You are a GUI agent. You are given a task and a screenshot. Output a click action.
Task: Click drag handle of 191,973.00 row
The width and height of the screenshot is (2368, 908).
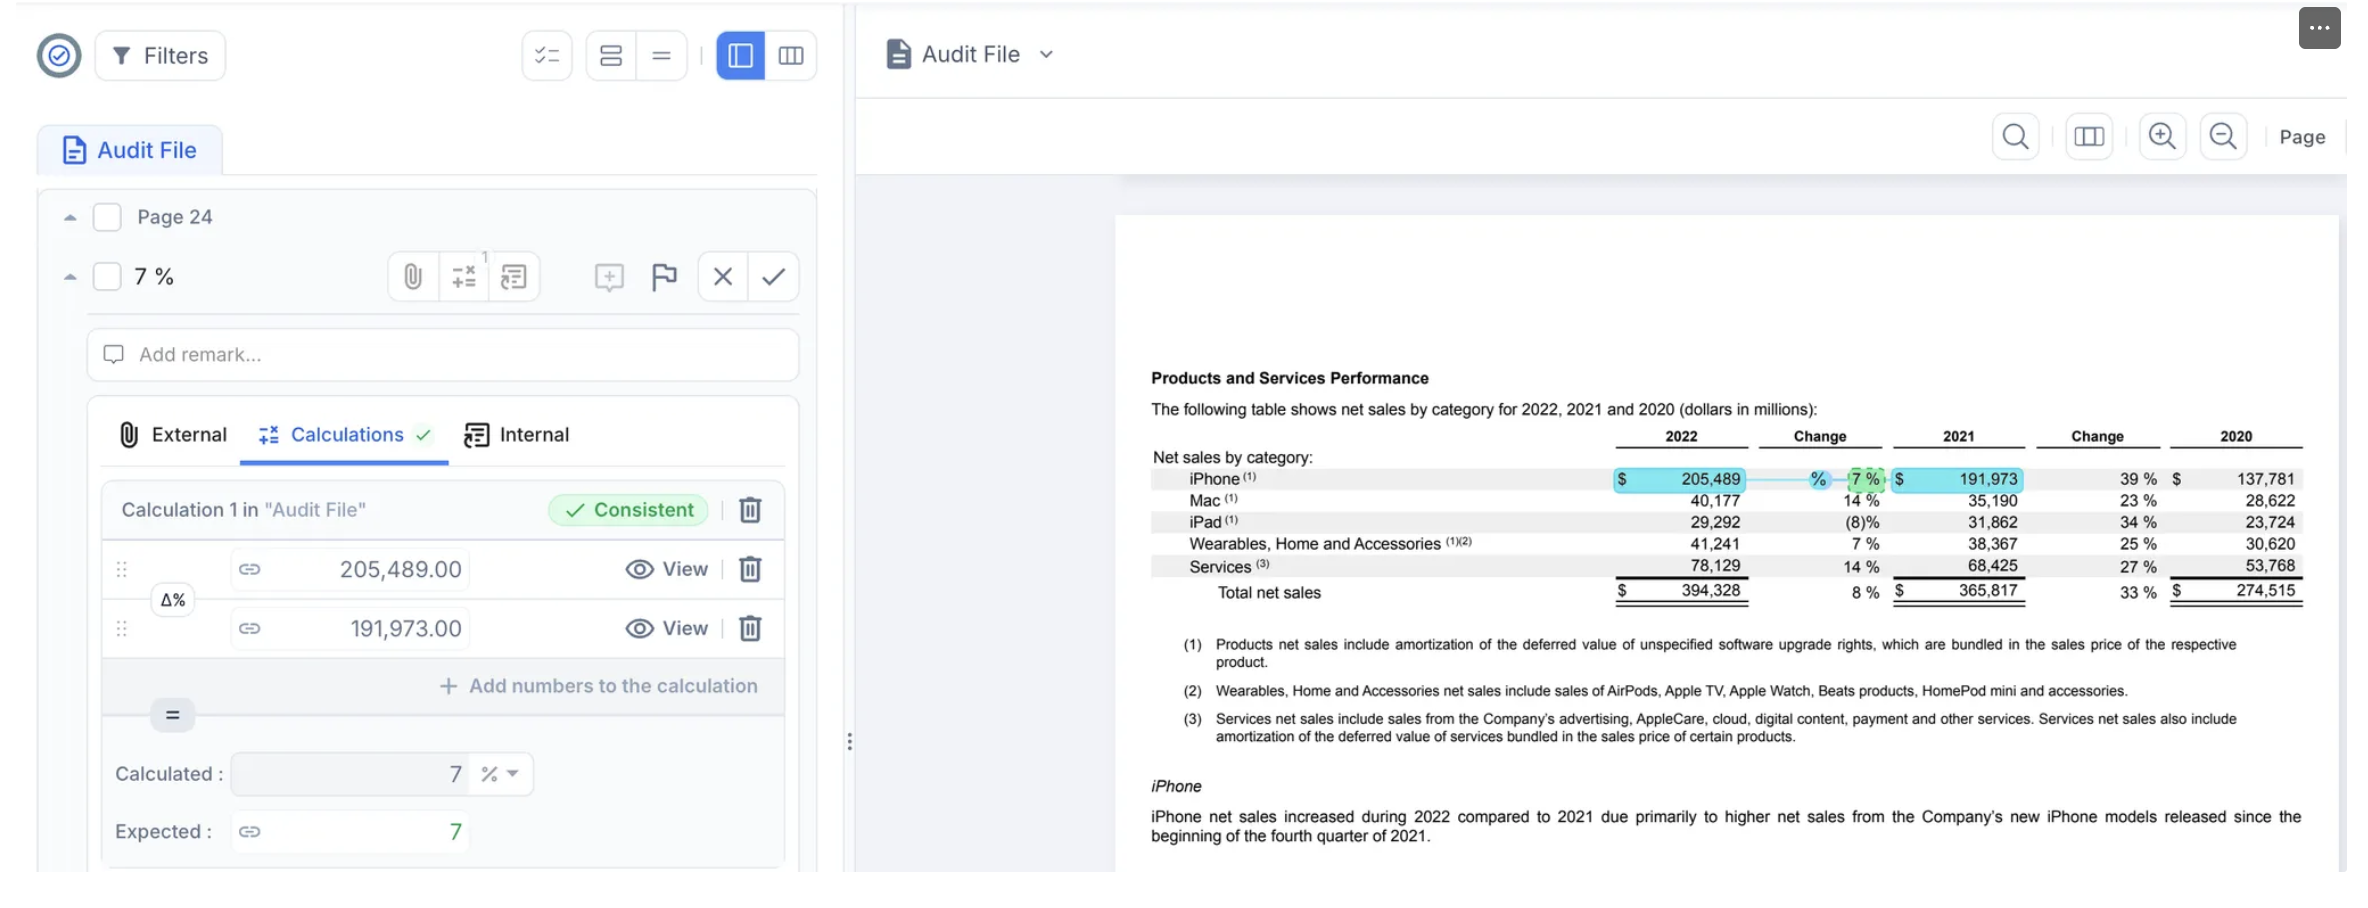[x=122, y=629]
